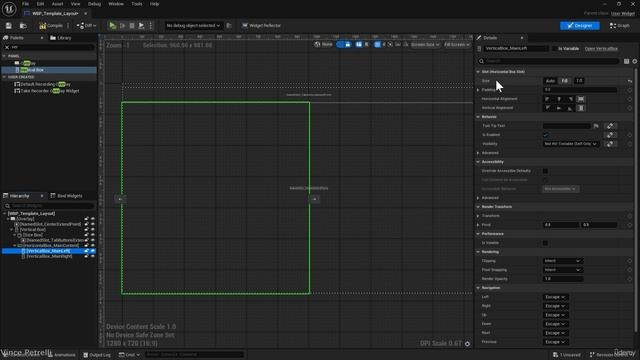The image size is (640, 360).
Task: Switch to Designer mode
Action: (580, 26)
